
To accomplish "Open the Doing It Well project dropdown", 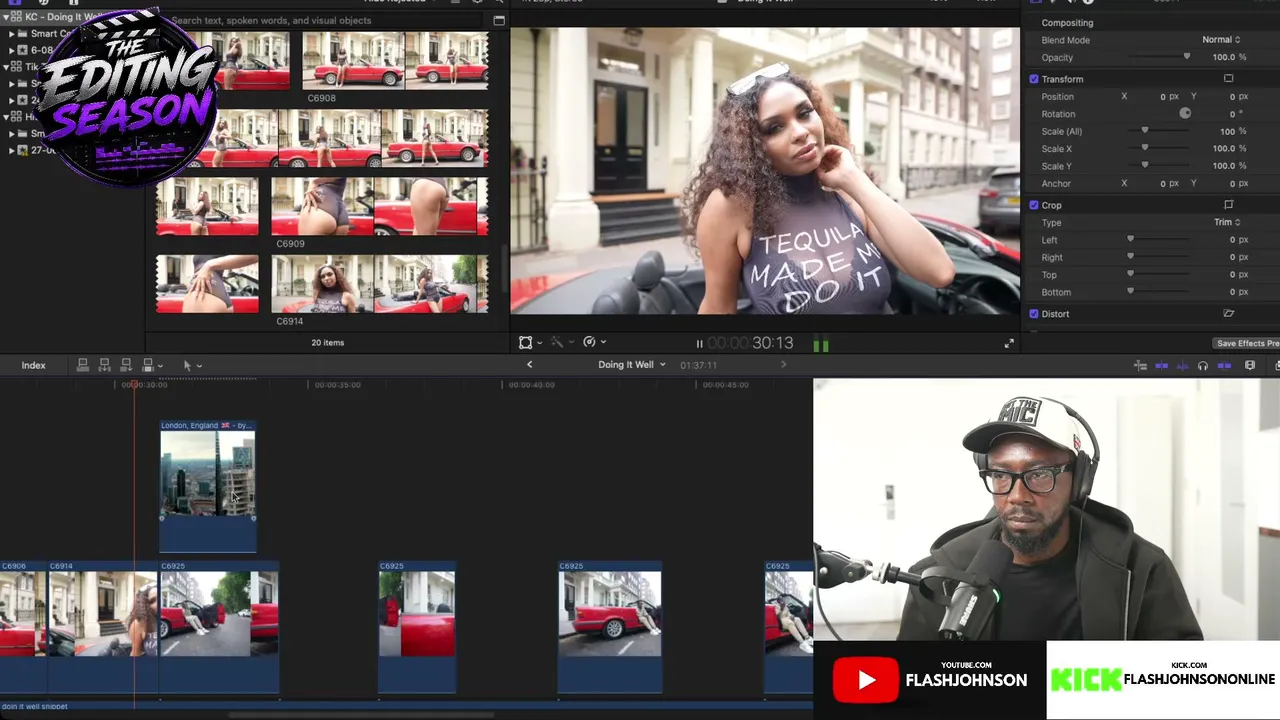I will click(632, 365).
